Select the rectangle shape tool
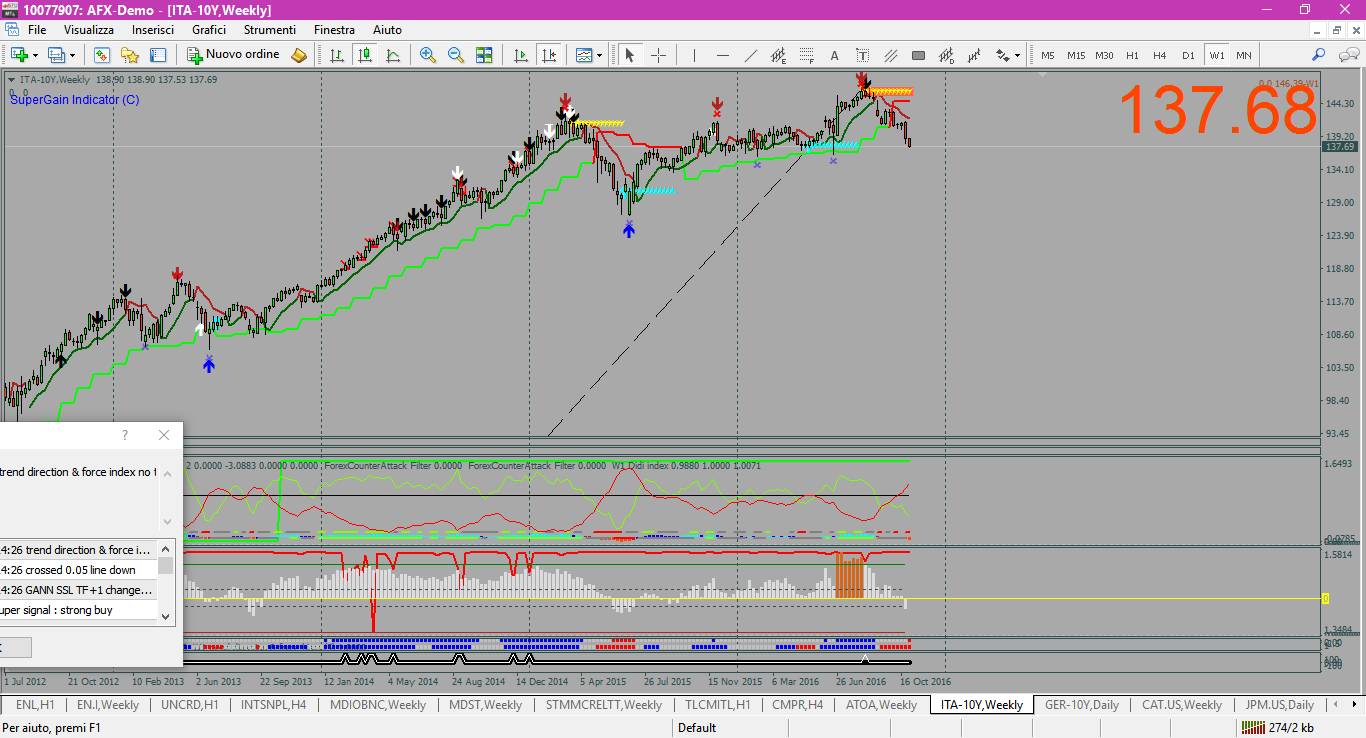The width and height of the screenshot is (1366, 738). point(918,55)
